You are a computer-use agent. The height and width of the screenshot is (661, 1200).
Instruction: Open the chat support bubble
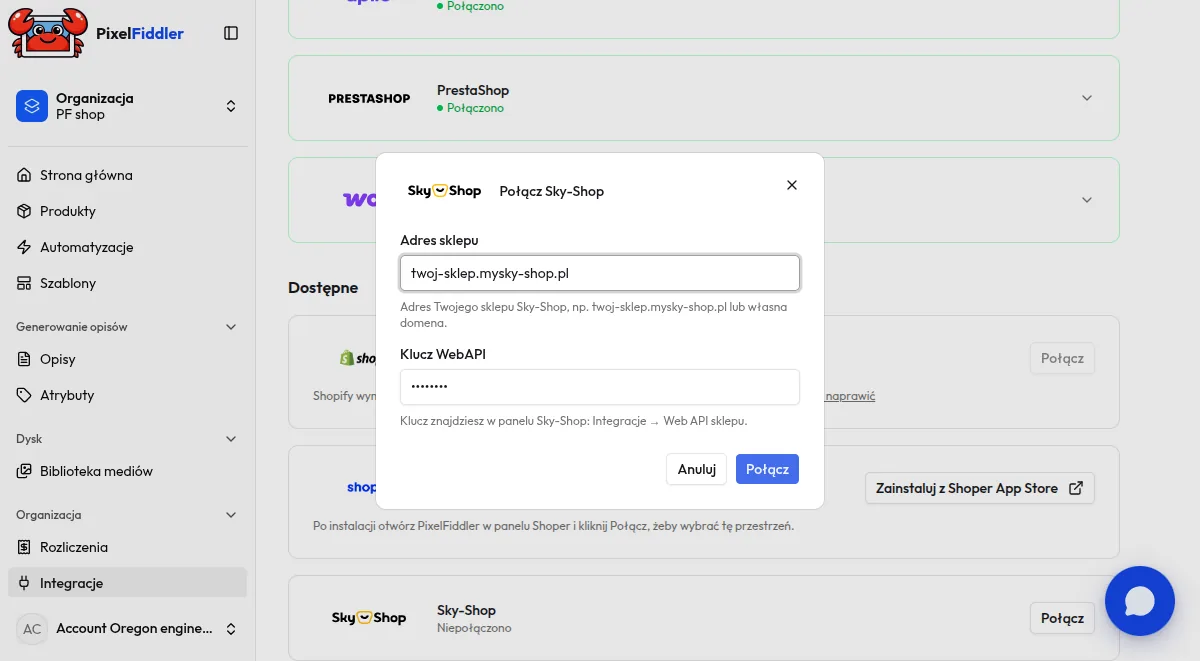[1140, 601]
